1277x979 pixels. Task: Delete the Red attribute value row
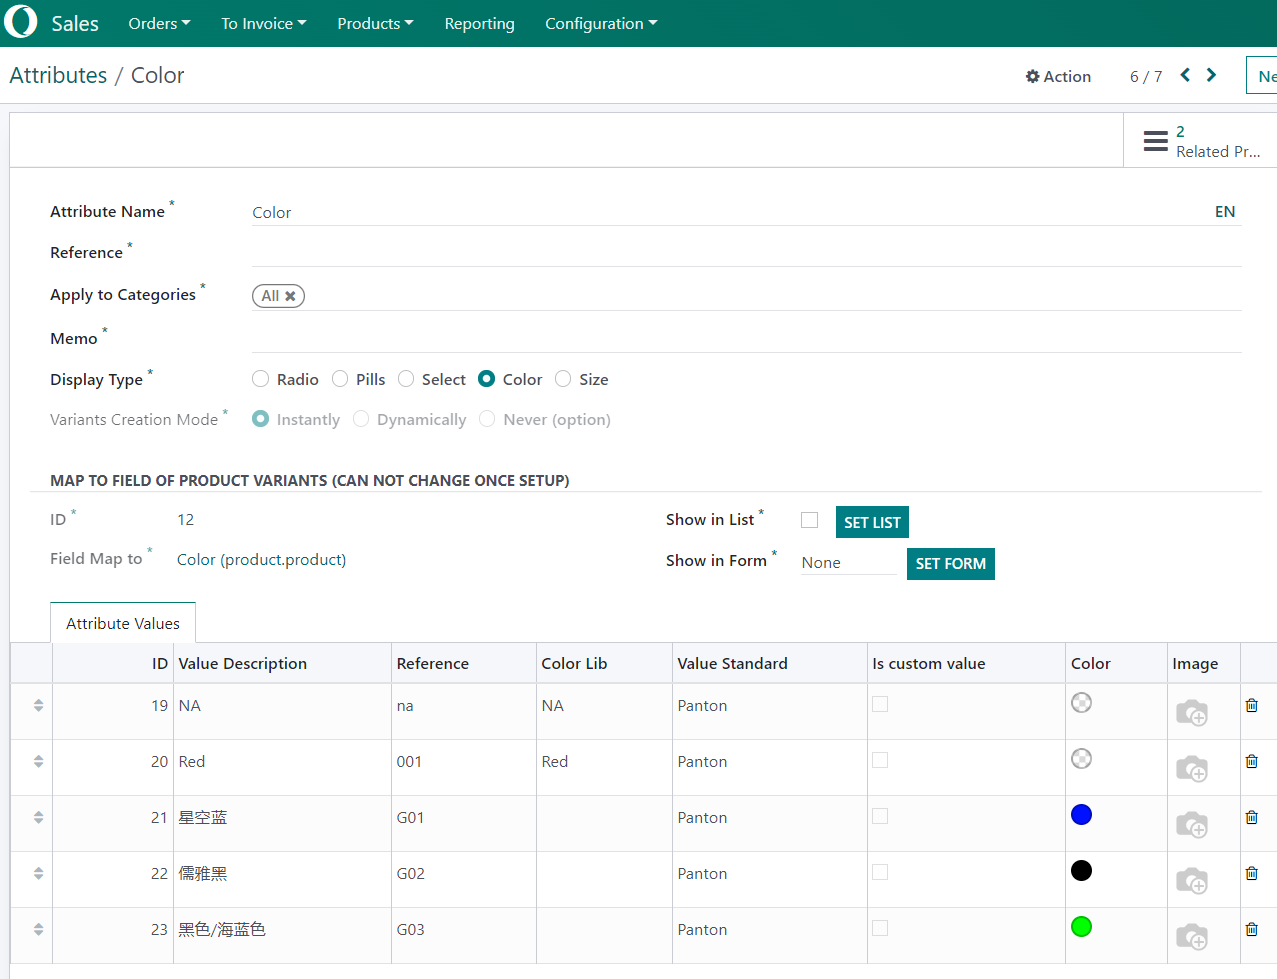coord(1251,761)
